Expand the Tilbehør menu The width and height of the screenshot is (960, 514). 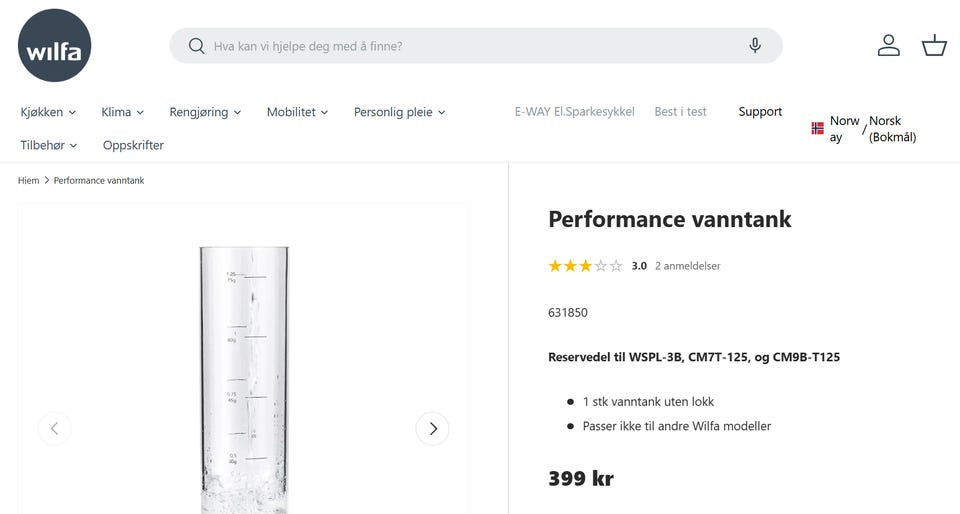coord(48,145)
